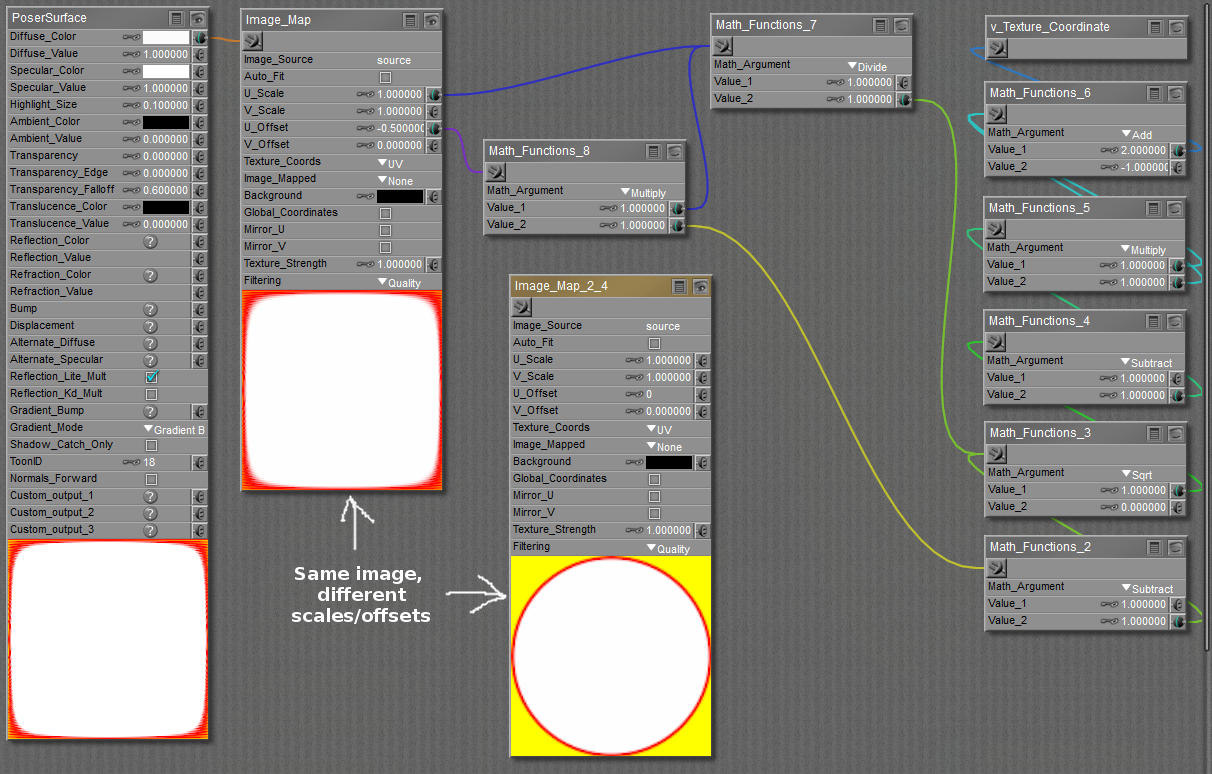Click the Value_2 input plug on Math_Functions_8
The image size is (1212, 774).
pos(677,225)
